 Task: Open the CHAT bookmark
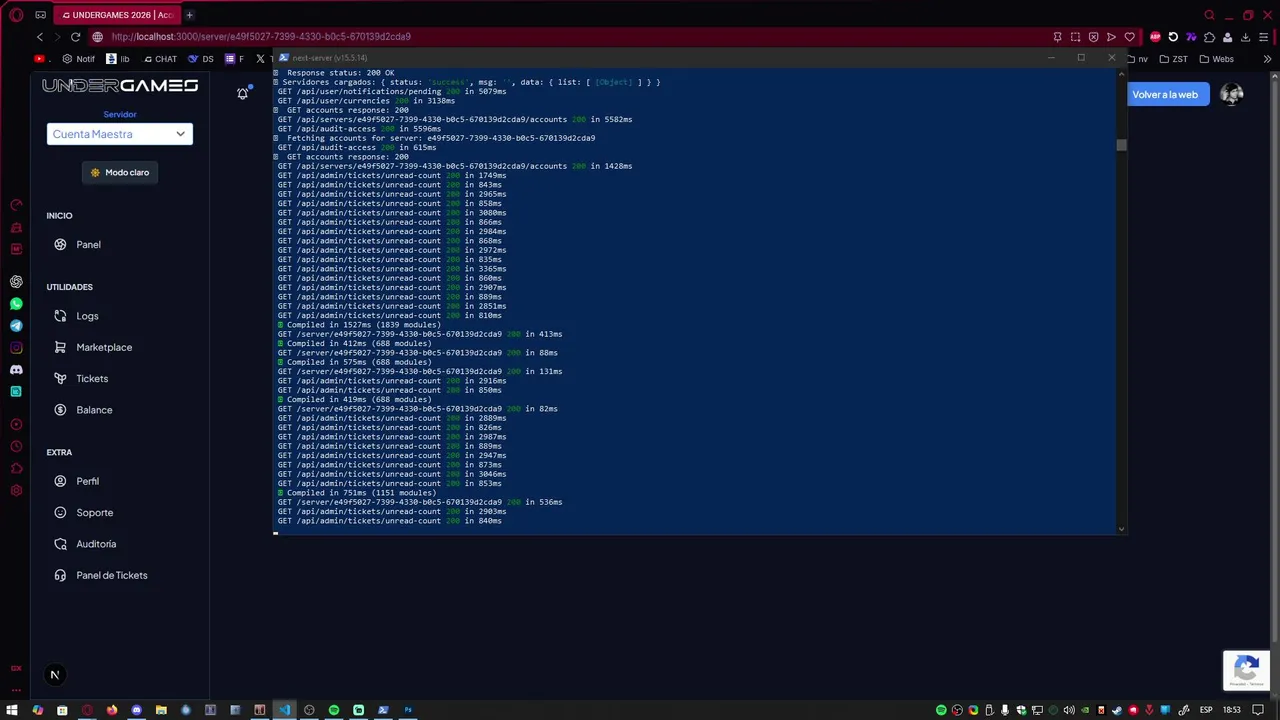160,59
